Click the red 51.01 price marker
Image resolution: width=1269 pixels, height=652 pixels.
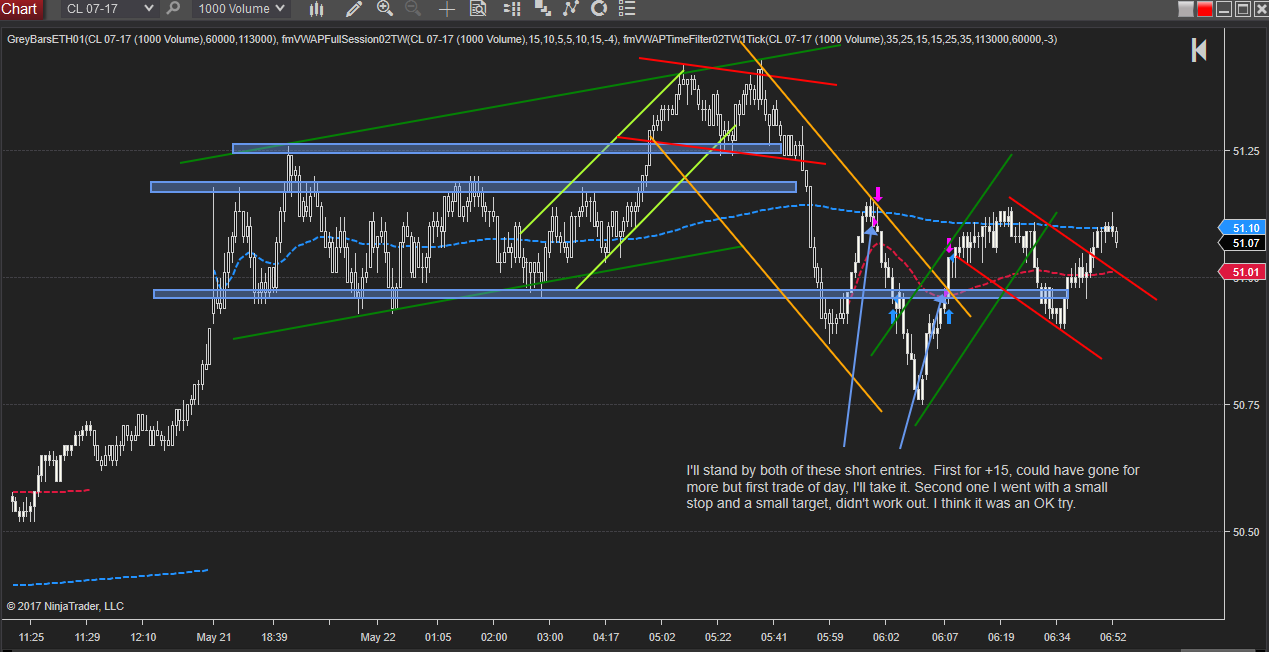(x=1241, y=272)
